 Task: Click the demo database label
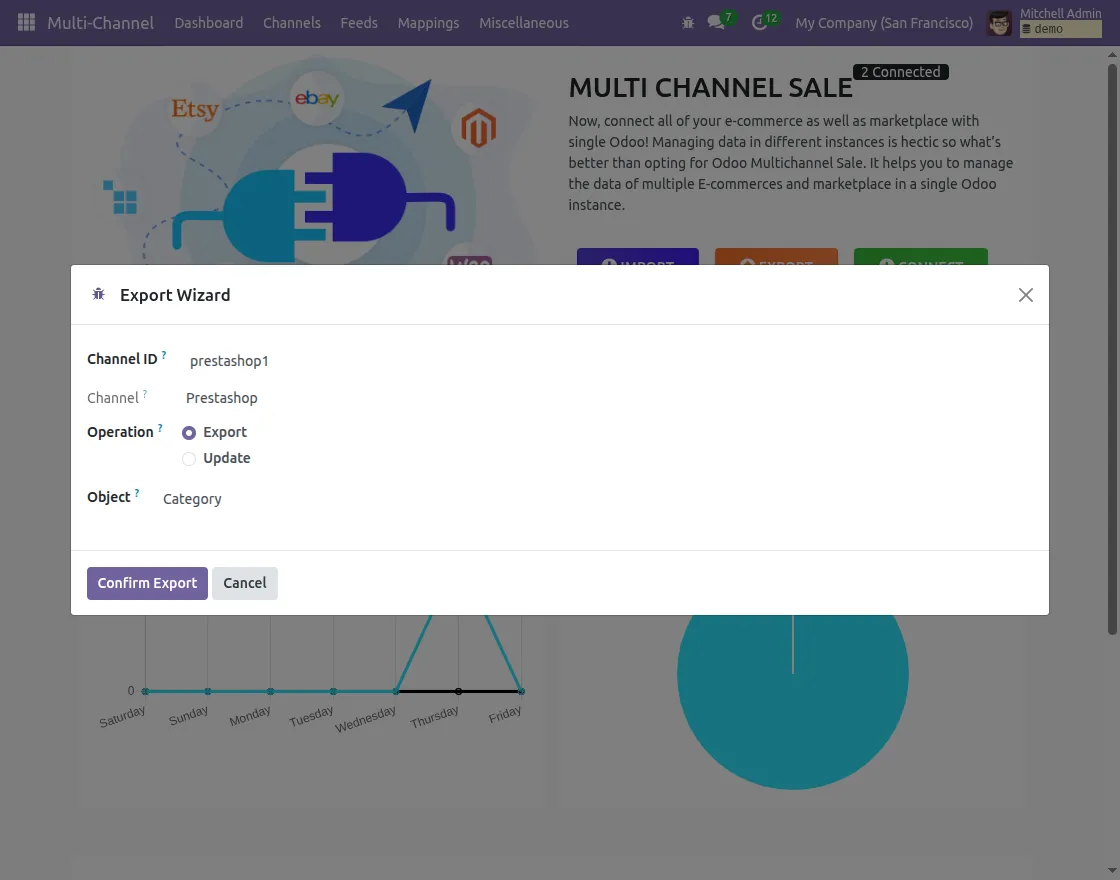(1061, 29)
